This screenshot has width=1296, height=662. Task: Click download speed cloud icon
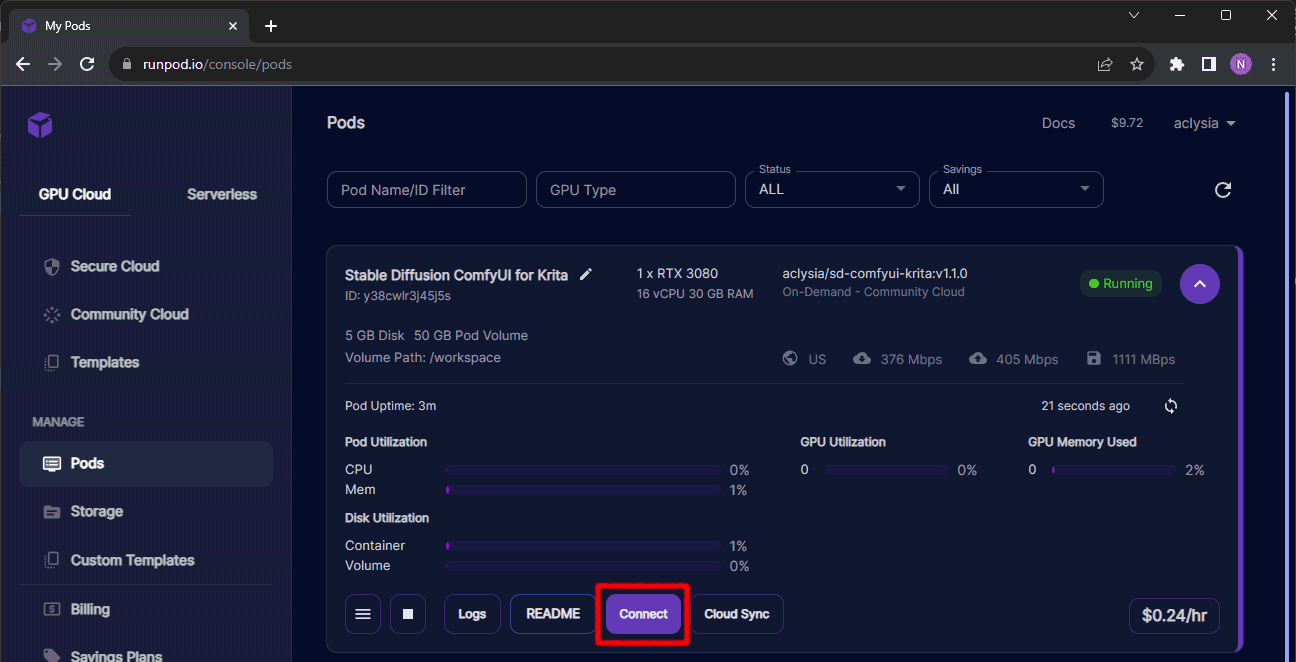coord(862,359)
